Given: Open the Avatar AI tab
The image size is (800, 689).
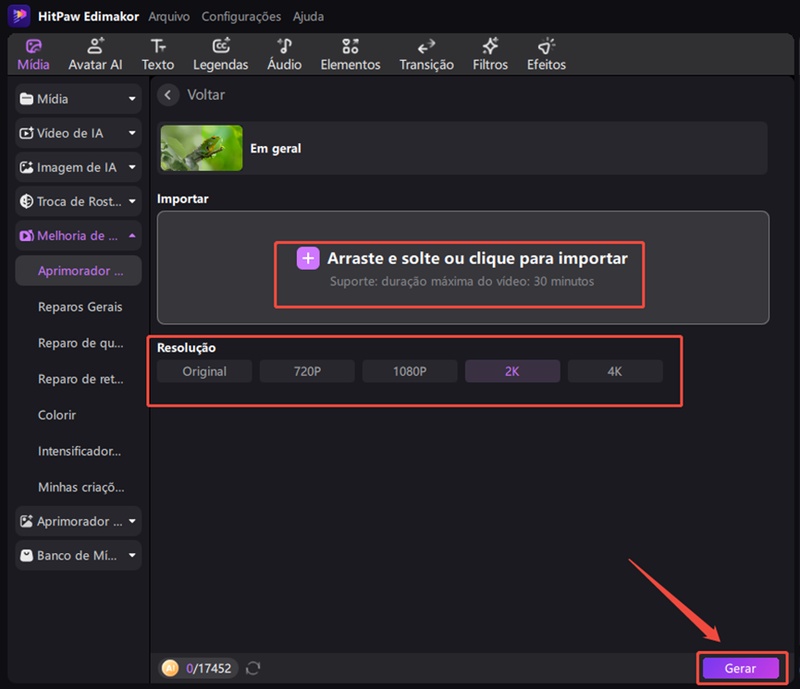Looking at the screenshot, I should point(95,55).
